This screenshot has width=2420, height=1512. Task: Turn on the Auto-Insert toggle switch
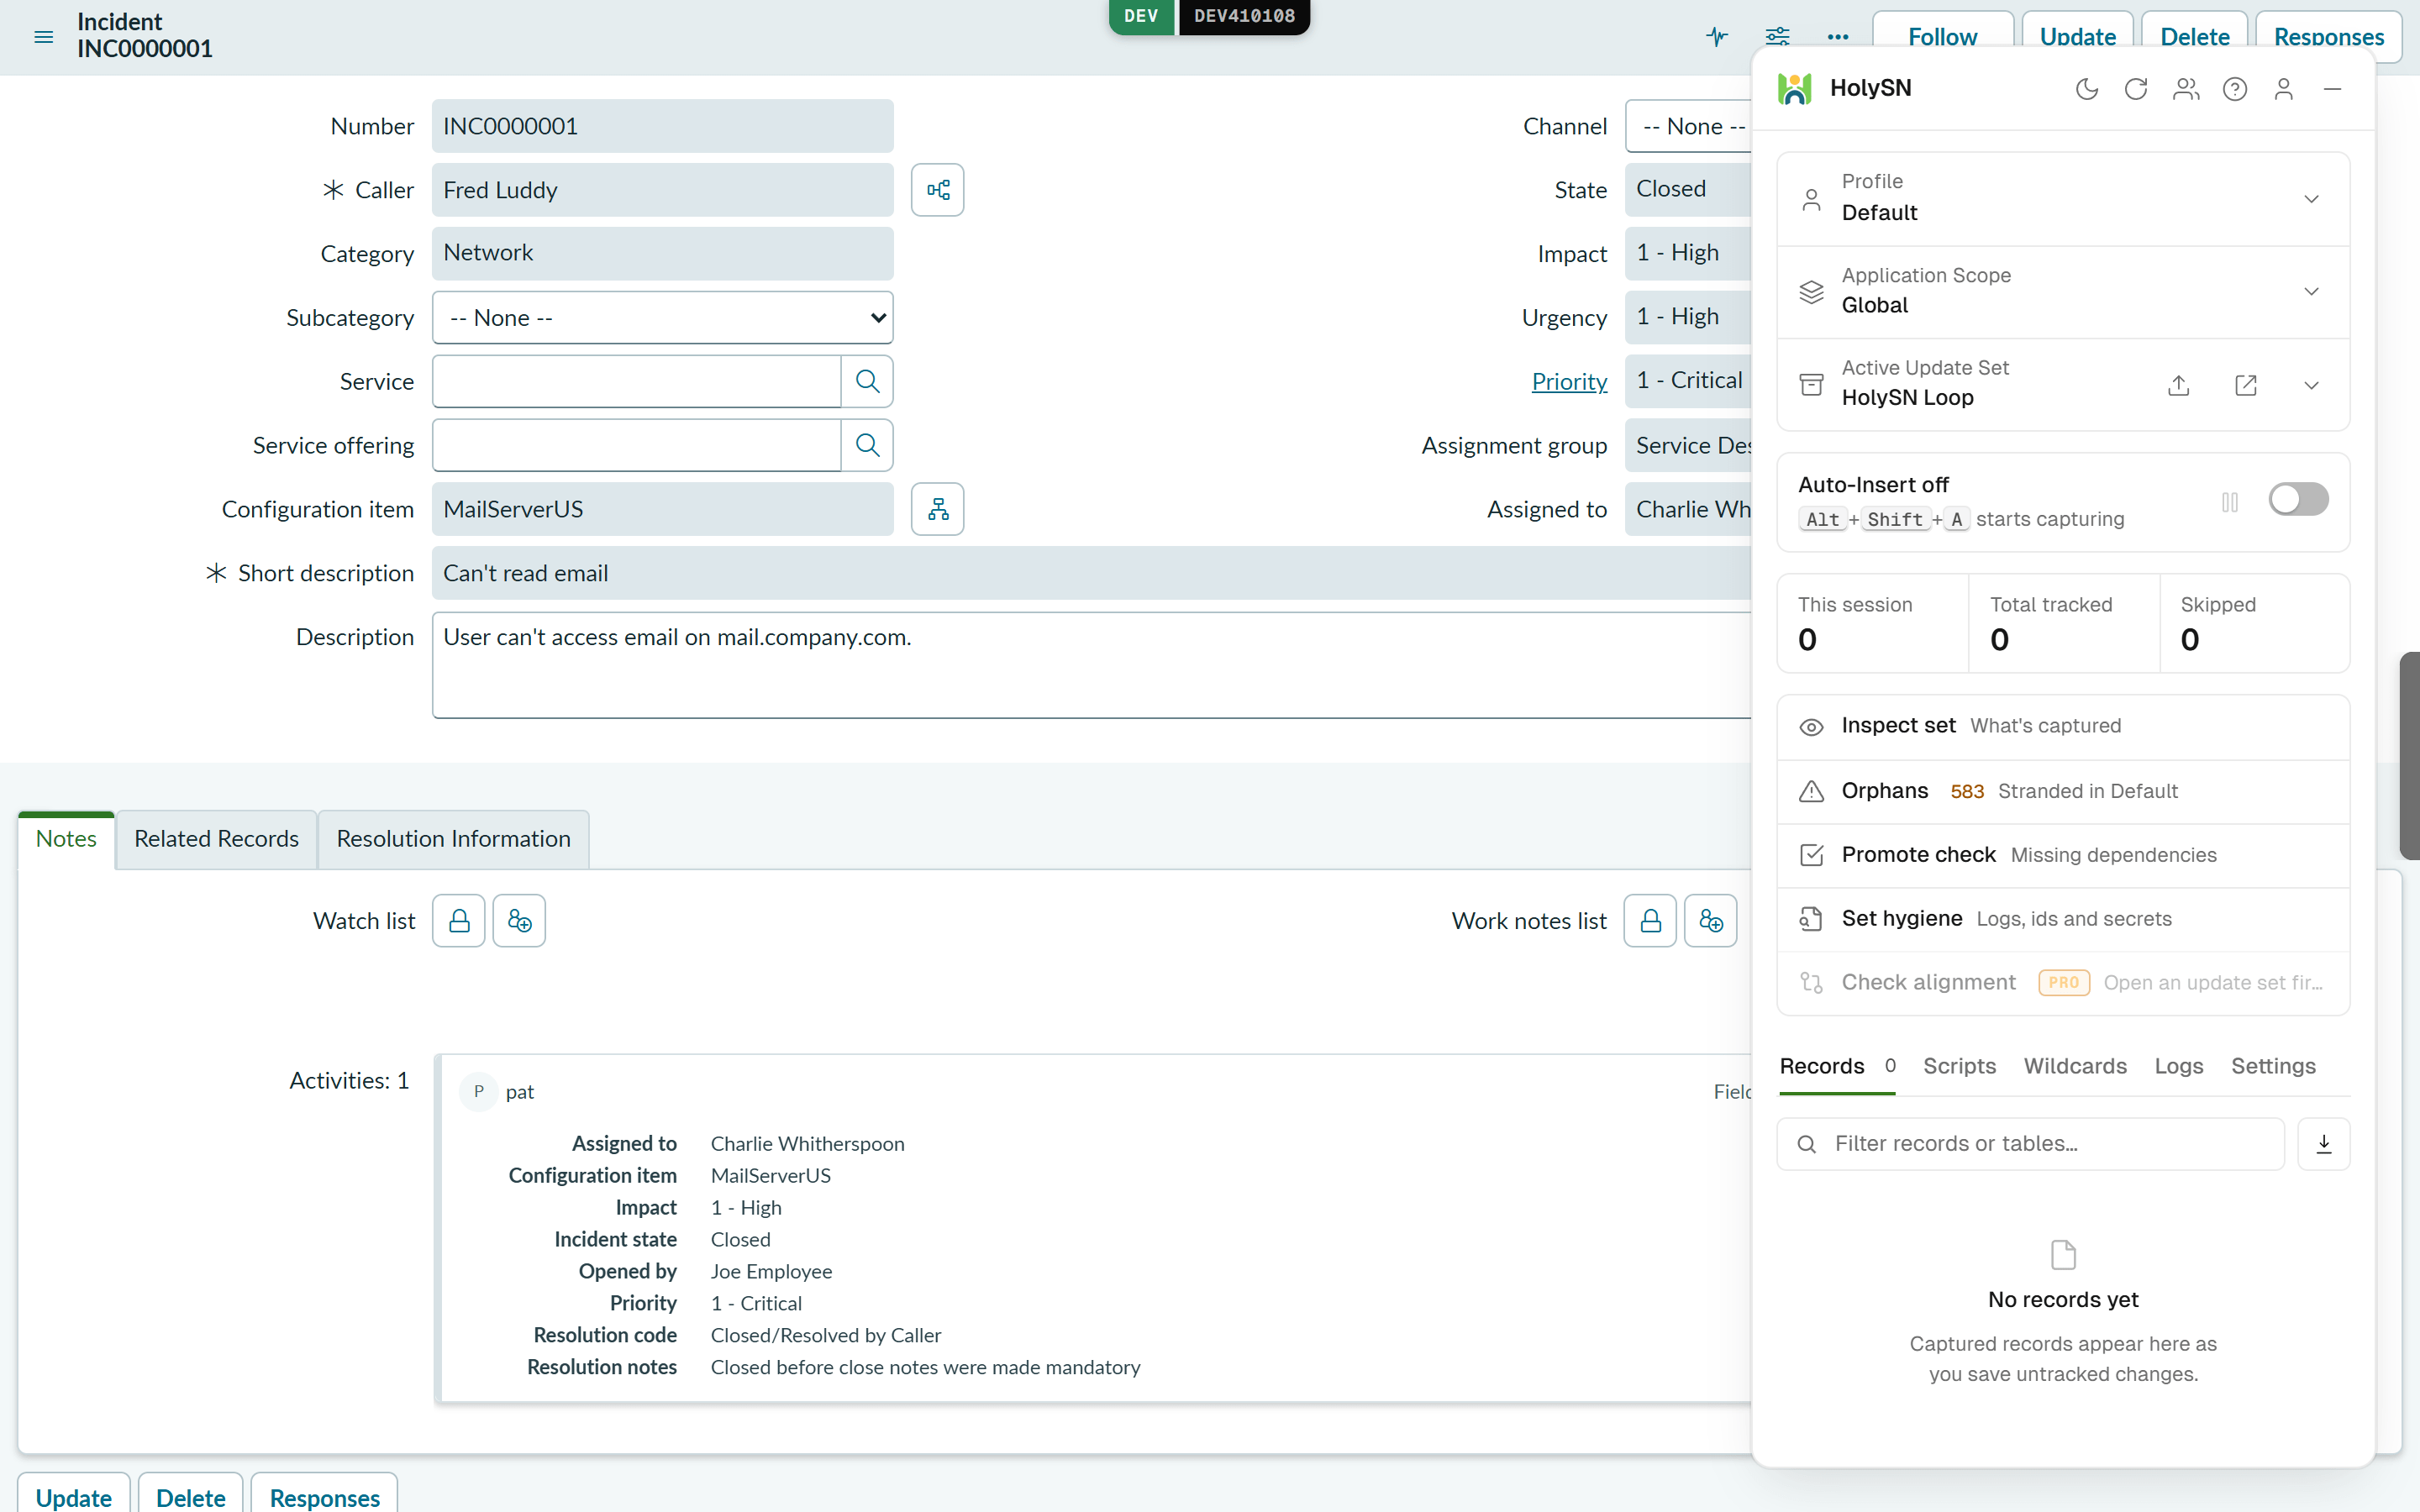pyautogui.click(x=2298, y=499)
